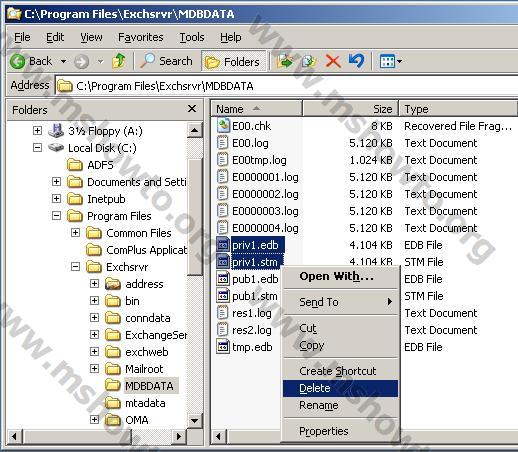Collapse the Local Disk (C:) node

37,147
